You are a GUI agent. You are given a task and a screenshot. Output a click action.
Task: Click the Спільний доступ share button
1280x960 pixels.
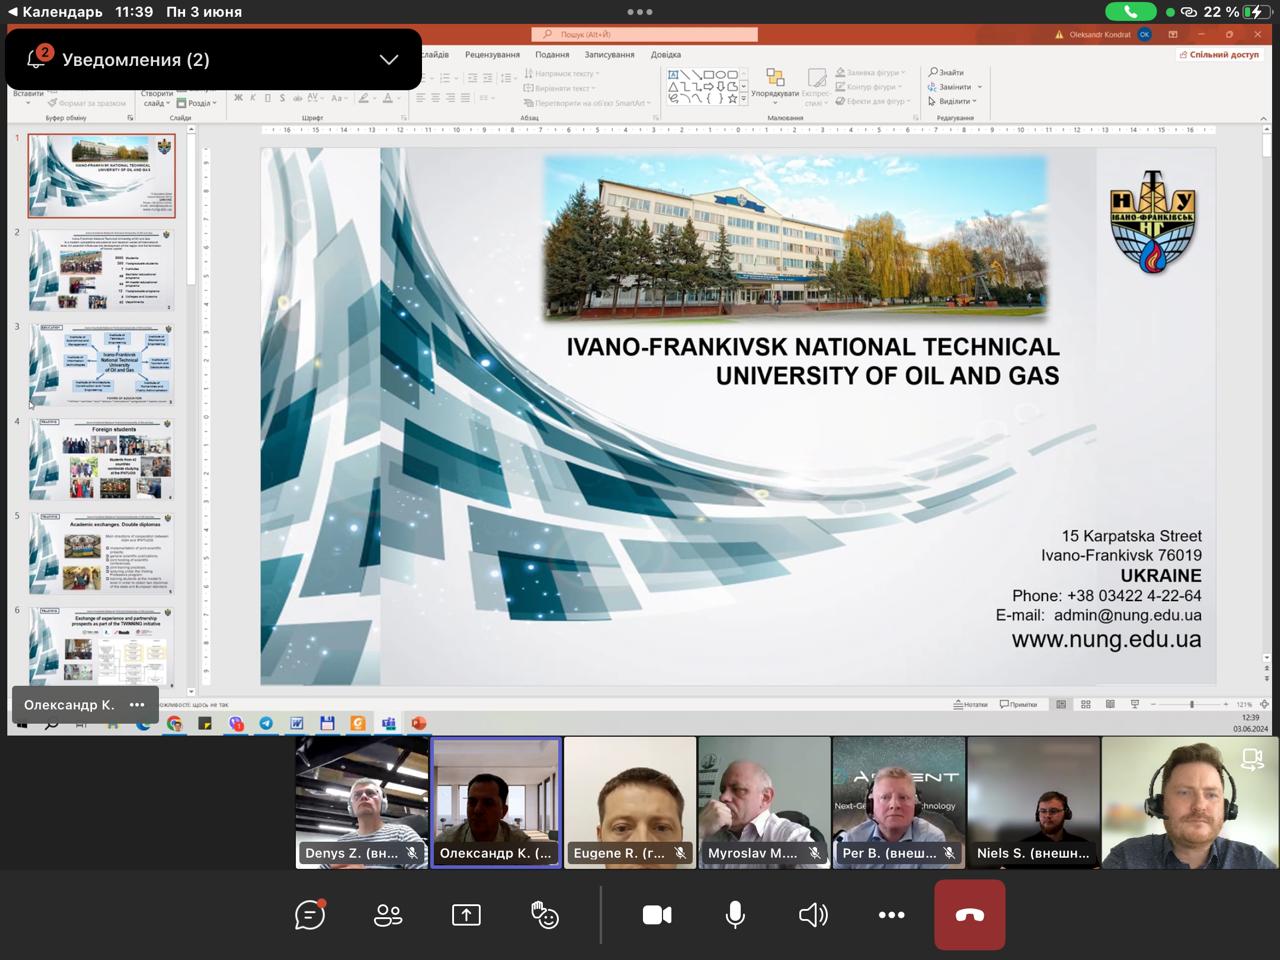coord(1219,55)
